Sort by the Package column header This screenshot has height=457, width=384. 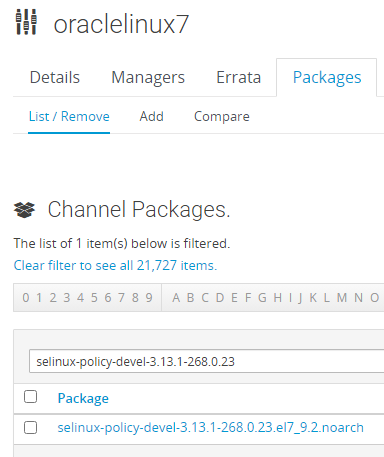click(x=83, y=398)
